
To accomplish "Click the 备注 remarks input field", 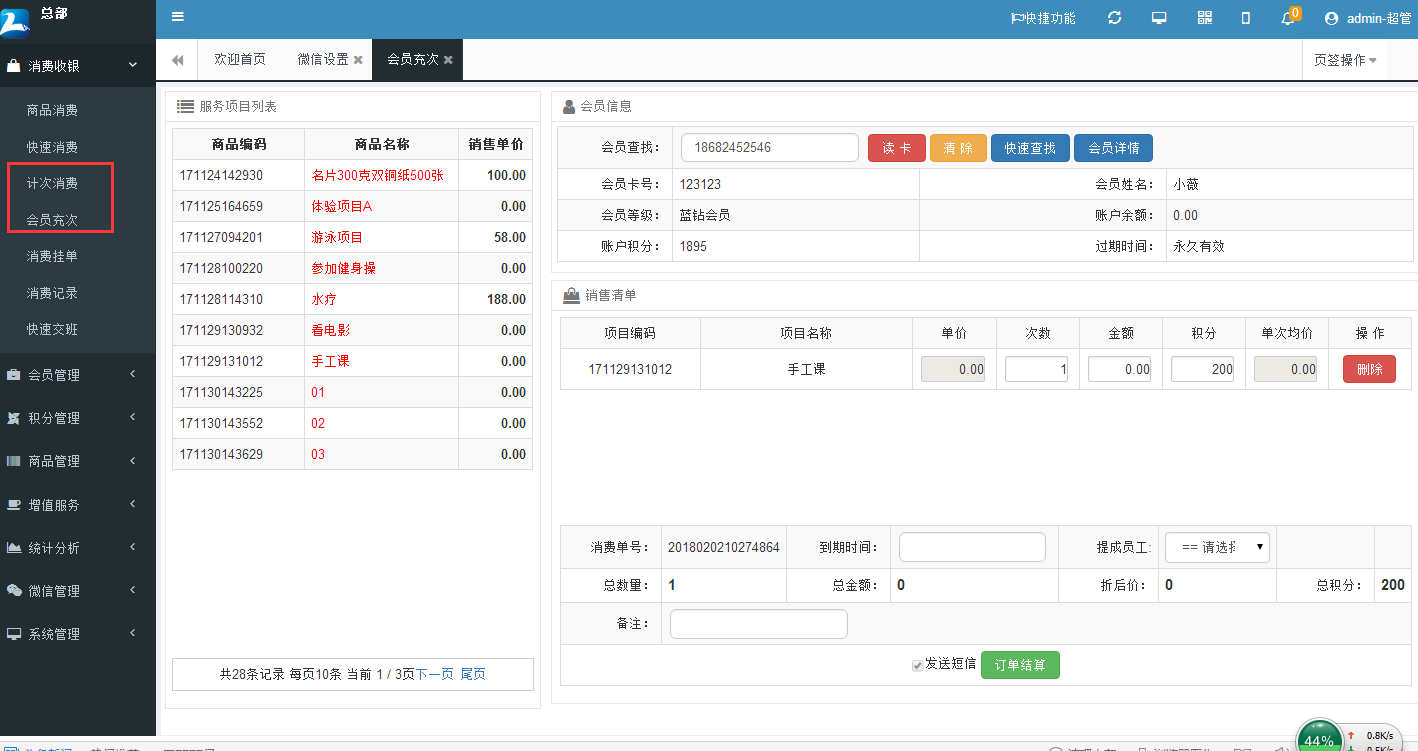I will [x=758, y=623].
